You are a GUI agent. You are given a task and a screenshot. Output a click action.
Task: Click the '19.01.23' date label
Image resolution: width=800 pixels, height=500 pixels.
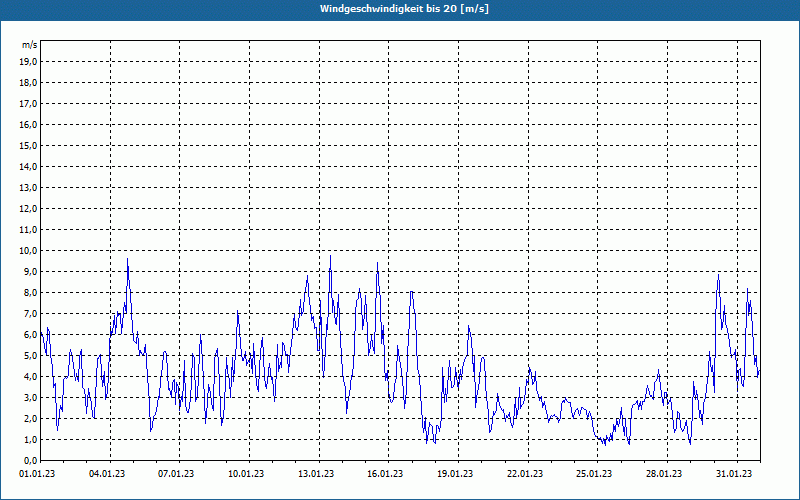[455, 474]
